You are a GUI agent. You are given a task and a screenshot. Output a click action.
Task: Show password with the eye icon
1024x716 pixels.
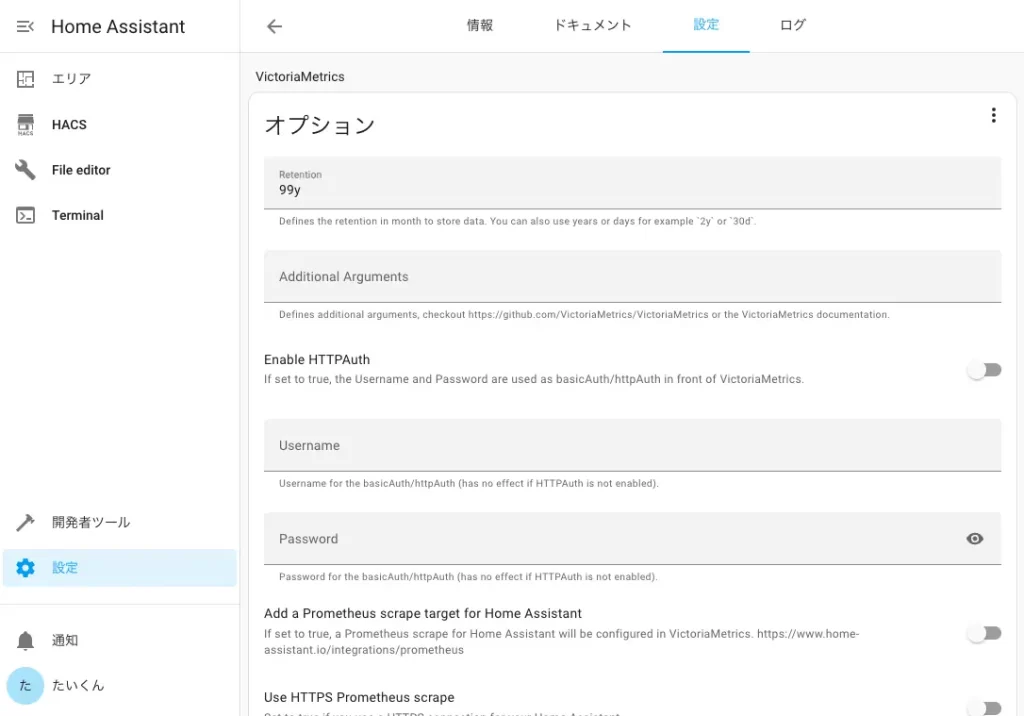974,539
